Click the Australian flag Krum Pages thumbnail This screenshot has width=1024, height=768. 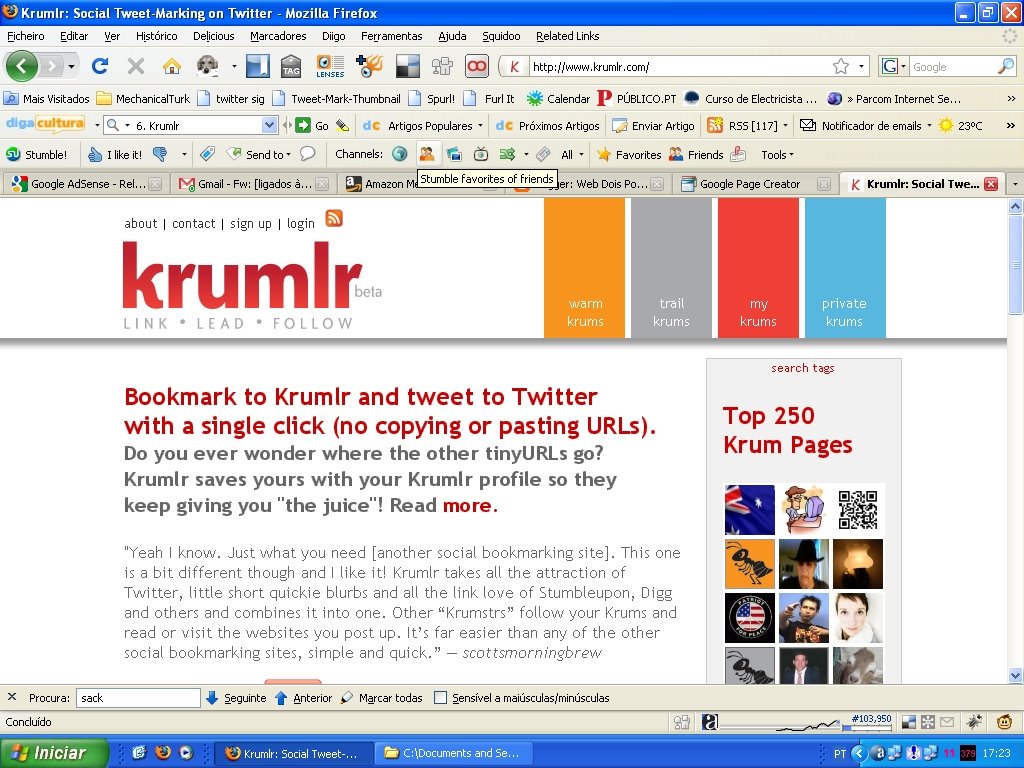(750, 509)
